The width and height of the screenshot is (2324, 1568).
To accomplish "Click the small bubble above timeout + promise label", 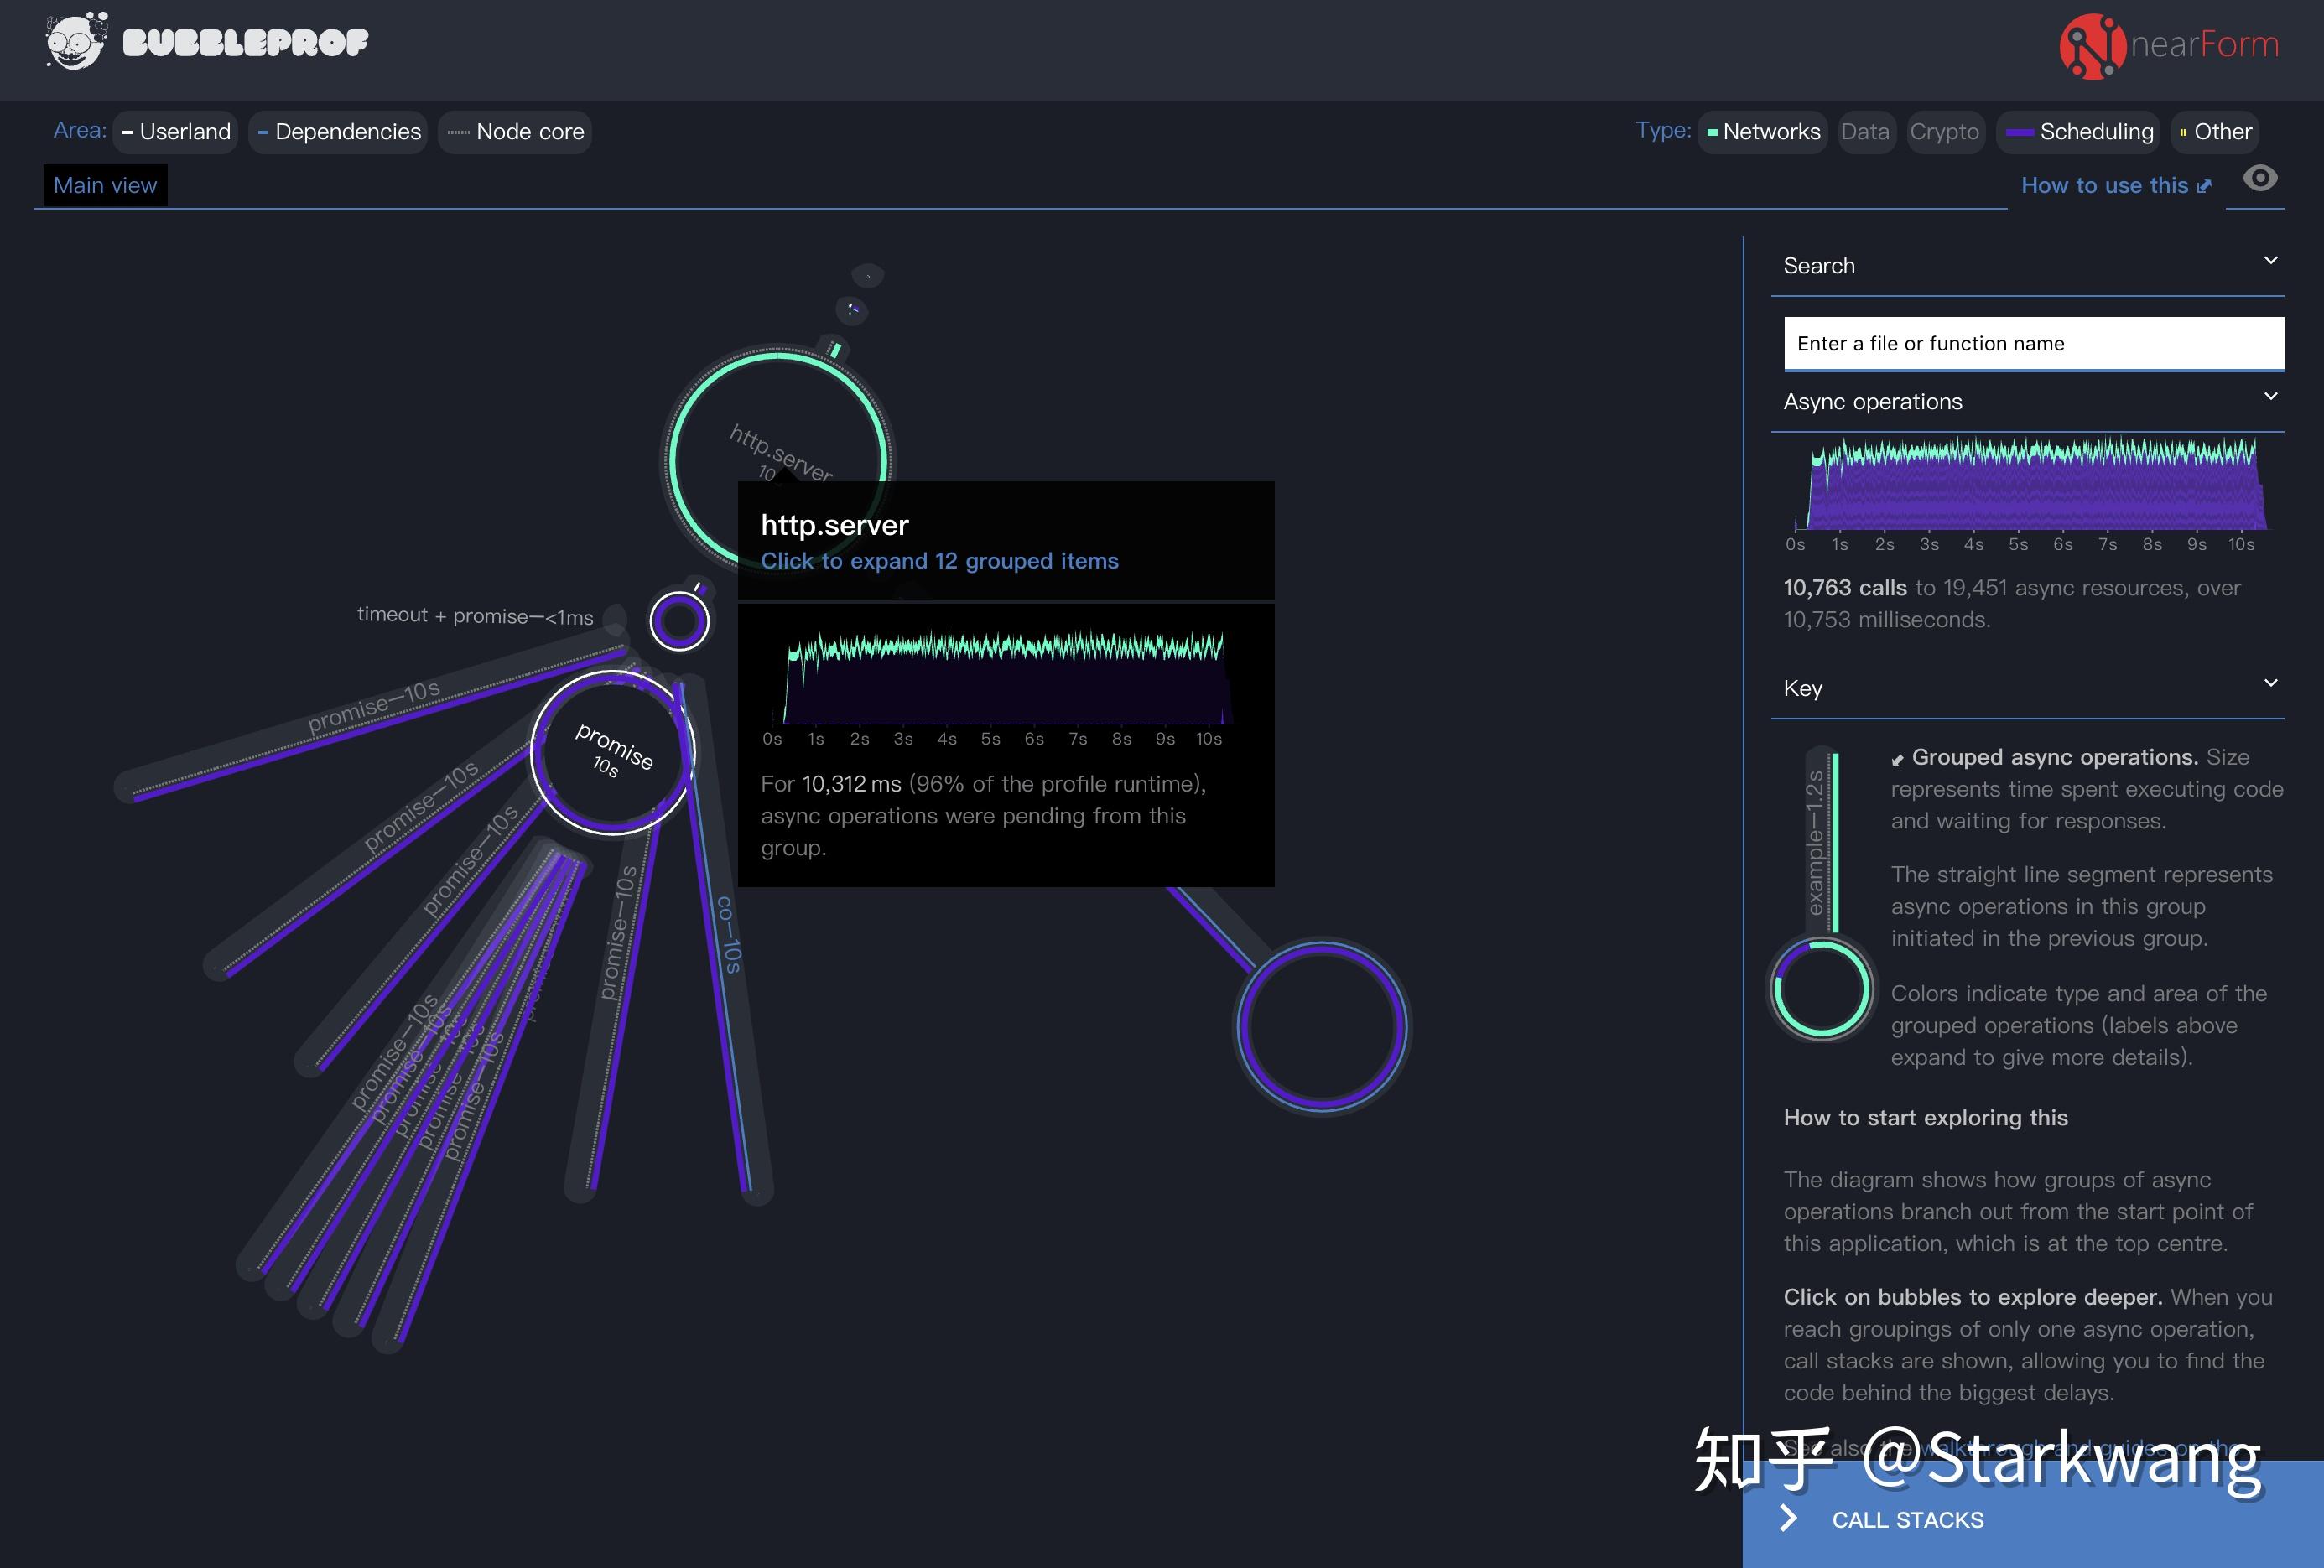I will (x=679, y=620).
